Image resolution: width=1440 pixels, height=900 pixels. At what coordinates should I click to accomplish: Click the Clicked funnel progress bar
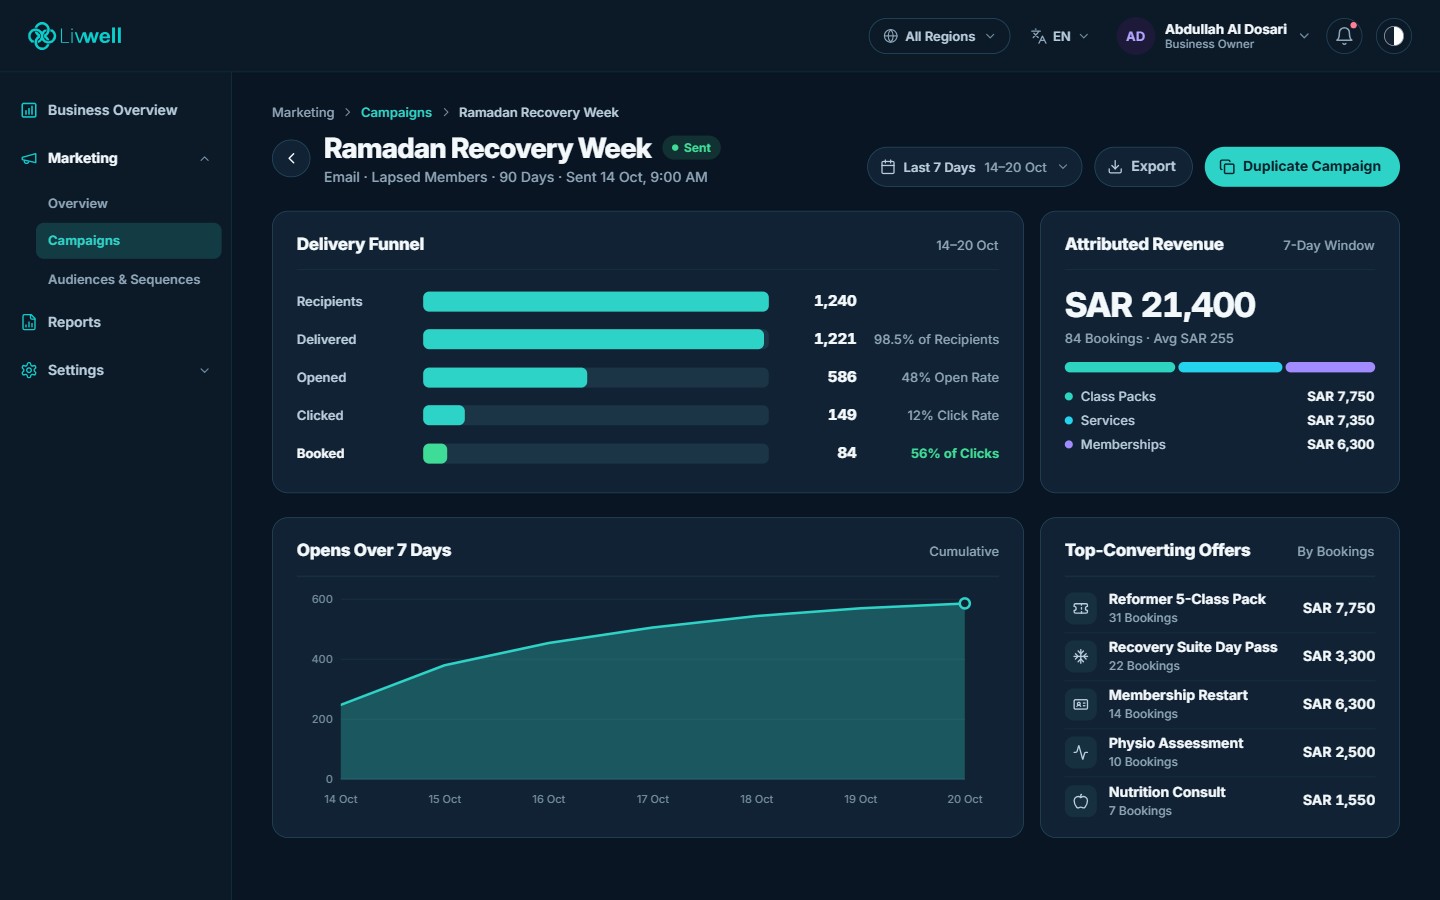click(x=596, y=415)
